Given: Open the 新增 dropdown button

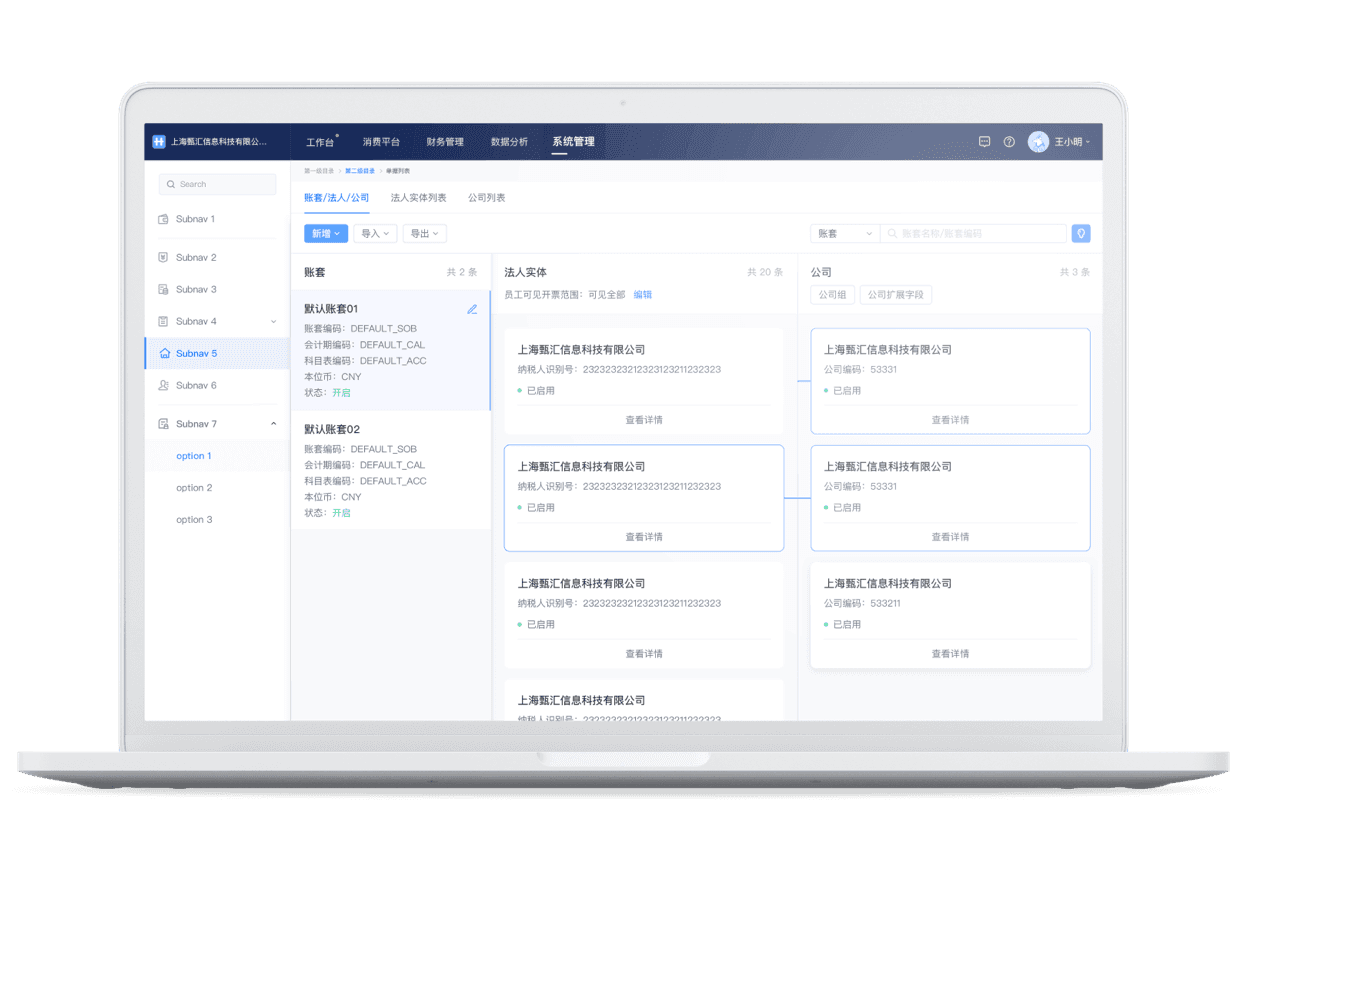Looking at the screenshot, I should click(x=326, y=234).
